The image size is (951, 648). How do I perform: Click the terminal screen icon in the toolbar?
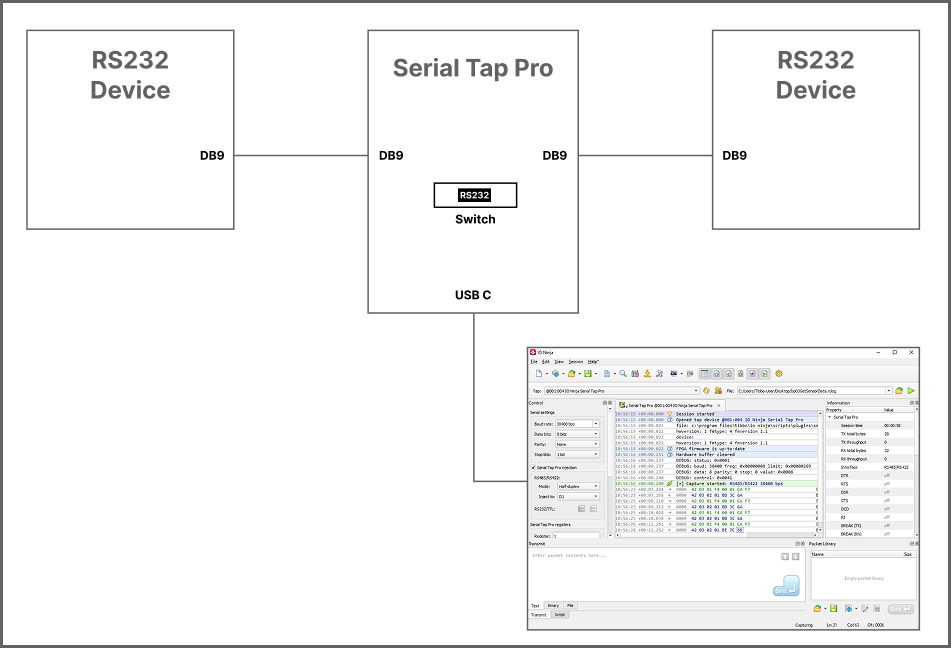tap(673, 374)
